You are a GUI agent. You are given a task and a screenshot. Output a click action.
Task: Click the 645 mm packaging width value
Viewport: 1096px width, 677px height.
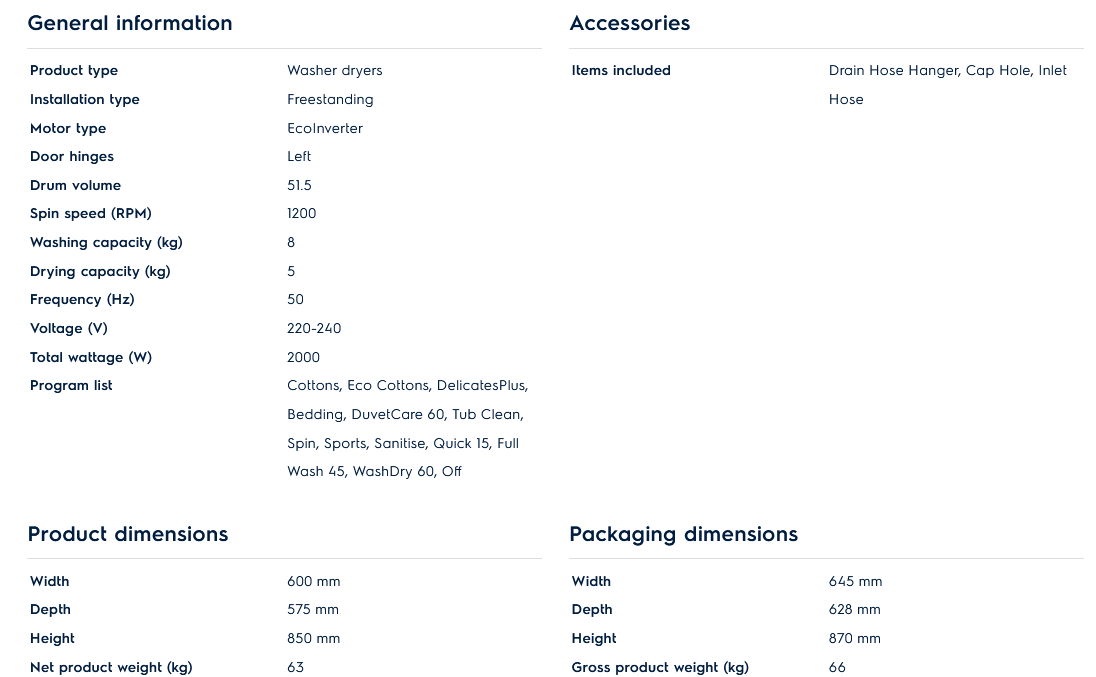pos(855,581)
